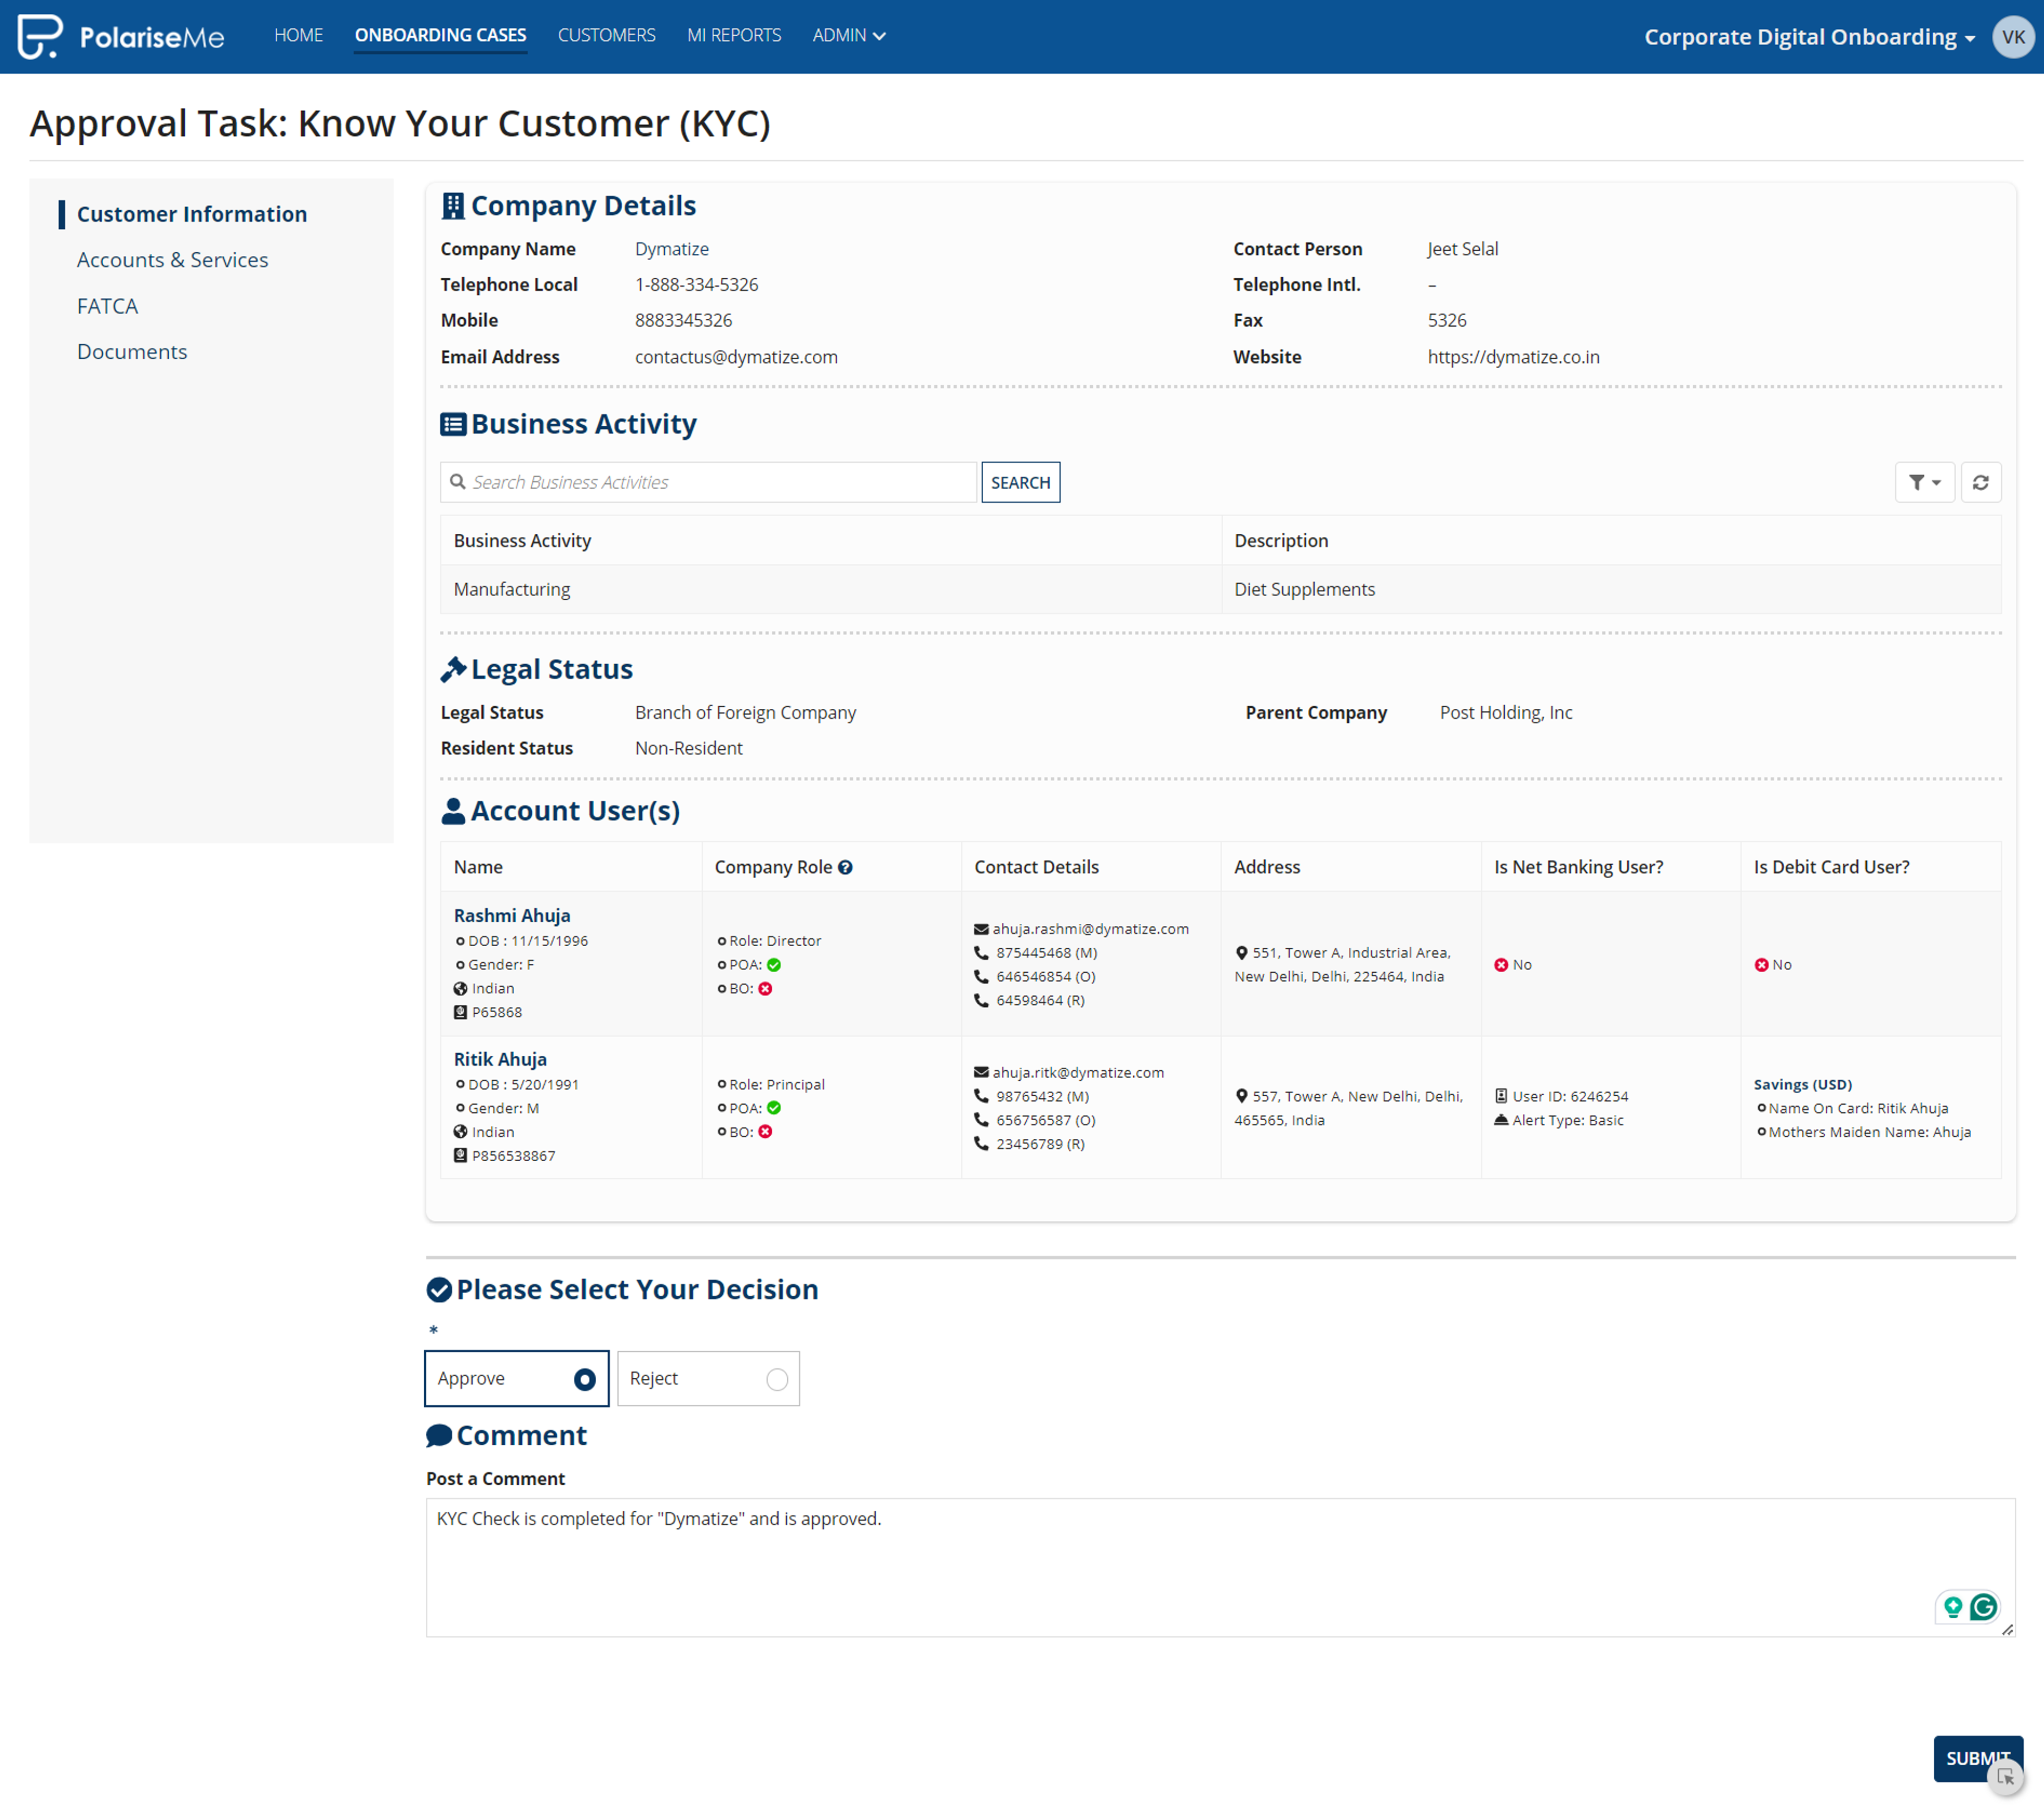The image size is (2044, 1812).
Task: Expand the ADMIN dropdown menu
Action: pos(848,35)
